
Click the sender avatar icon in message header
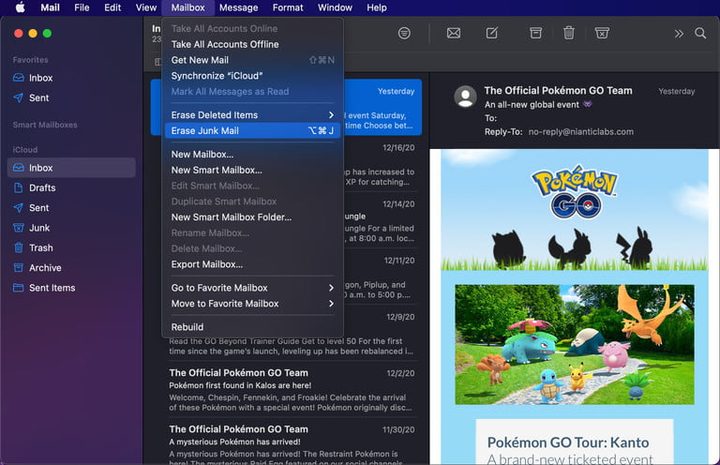click(465, 97)
